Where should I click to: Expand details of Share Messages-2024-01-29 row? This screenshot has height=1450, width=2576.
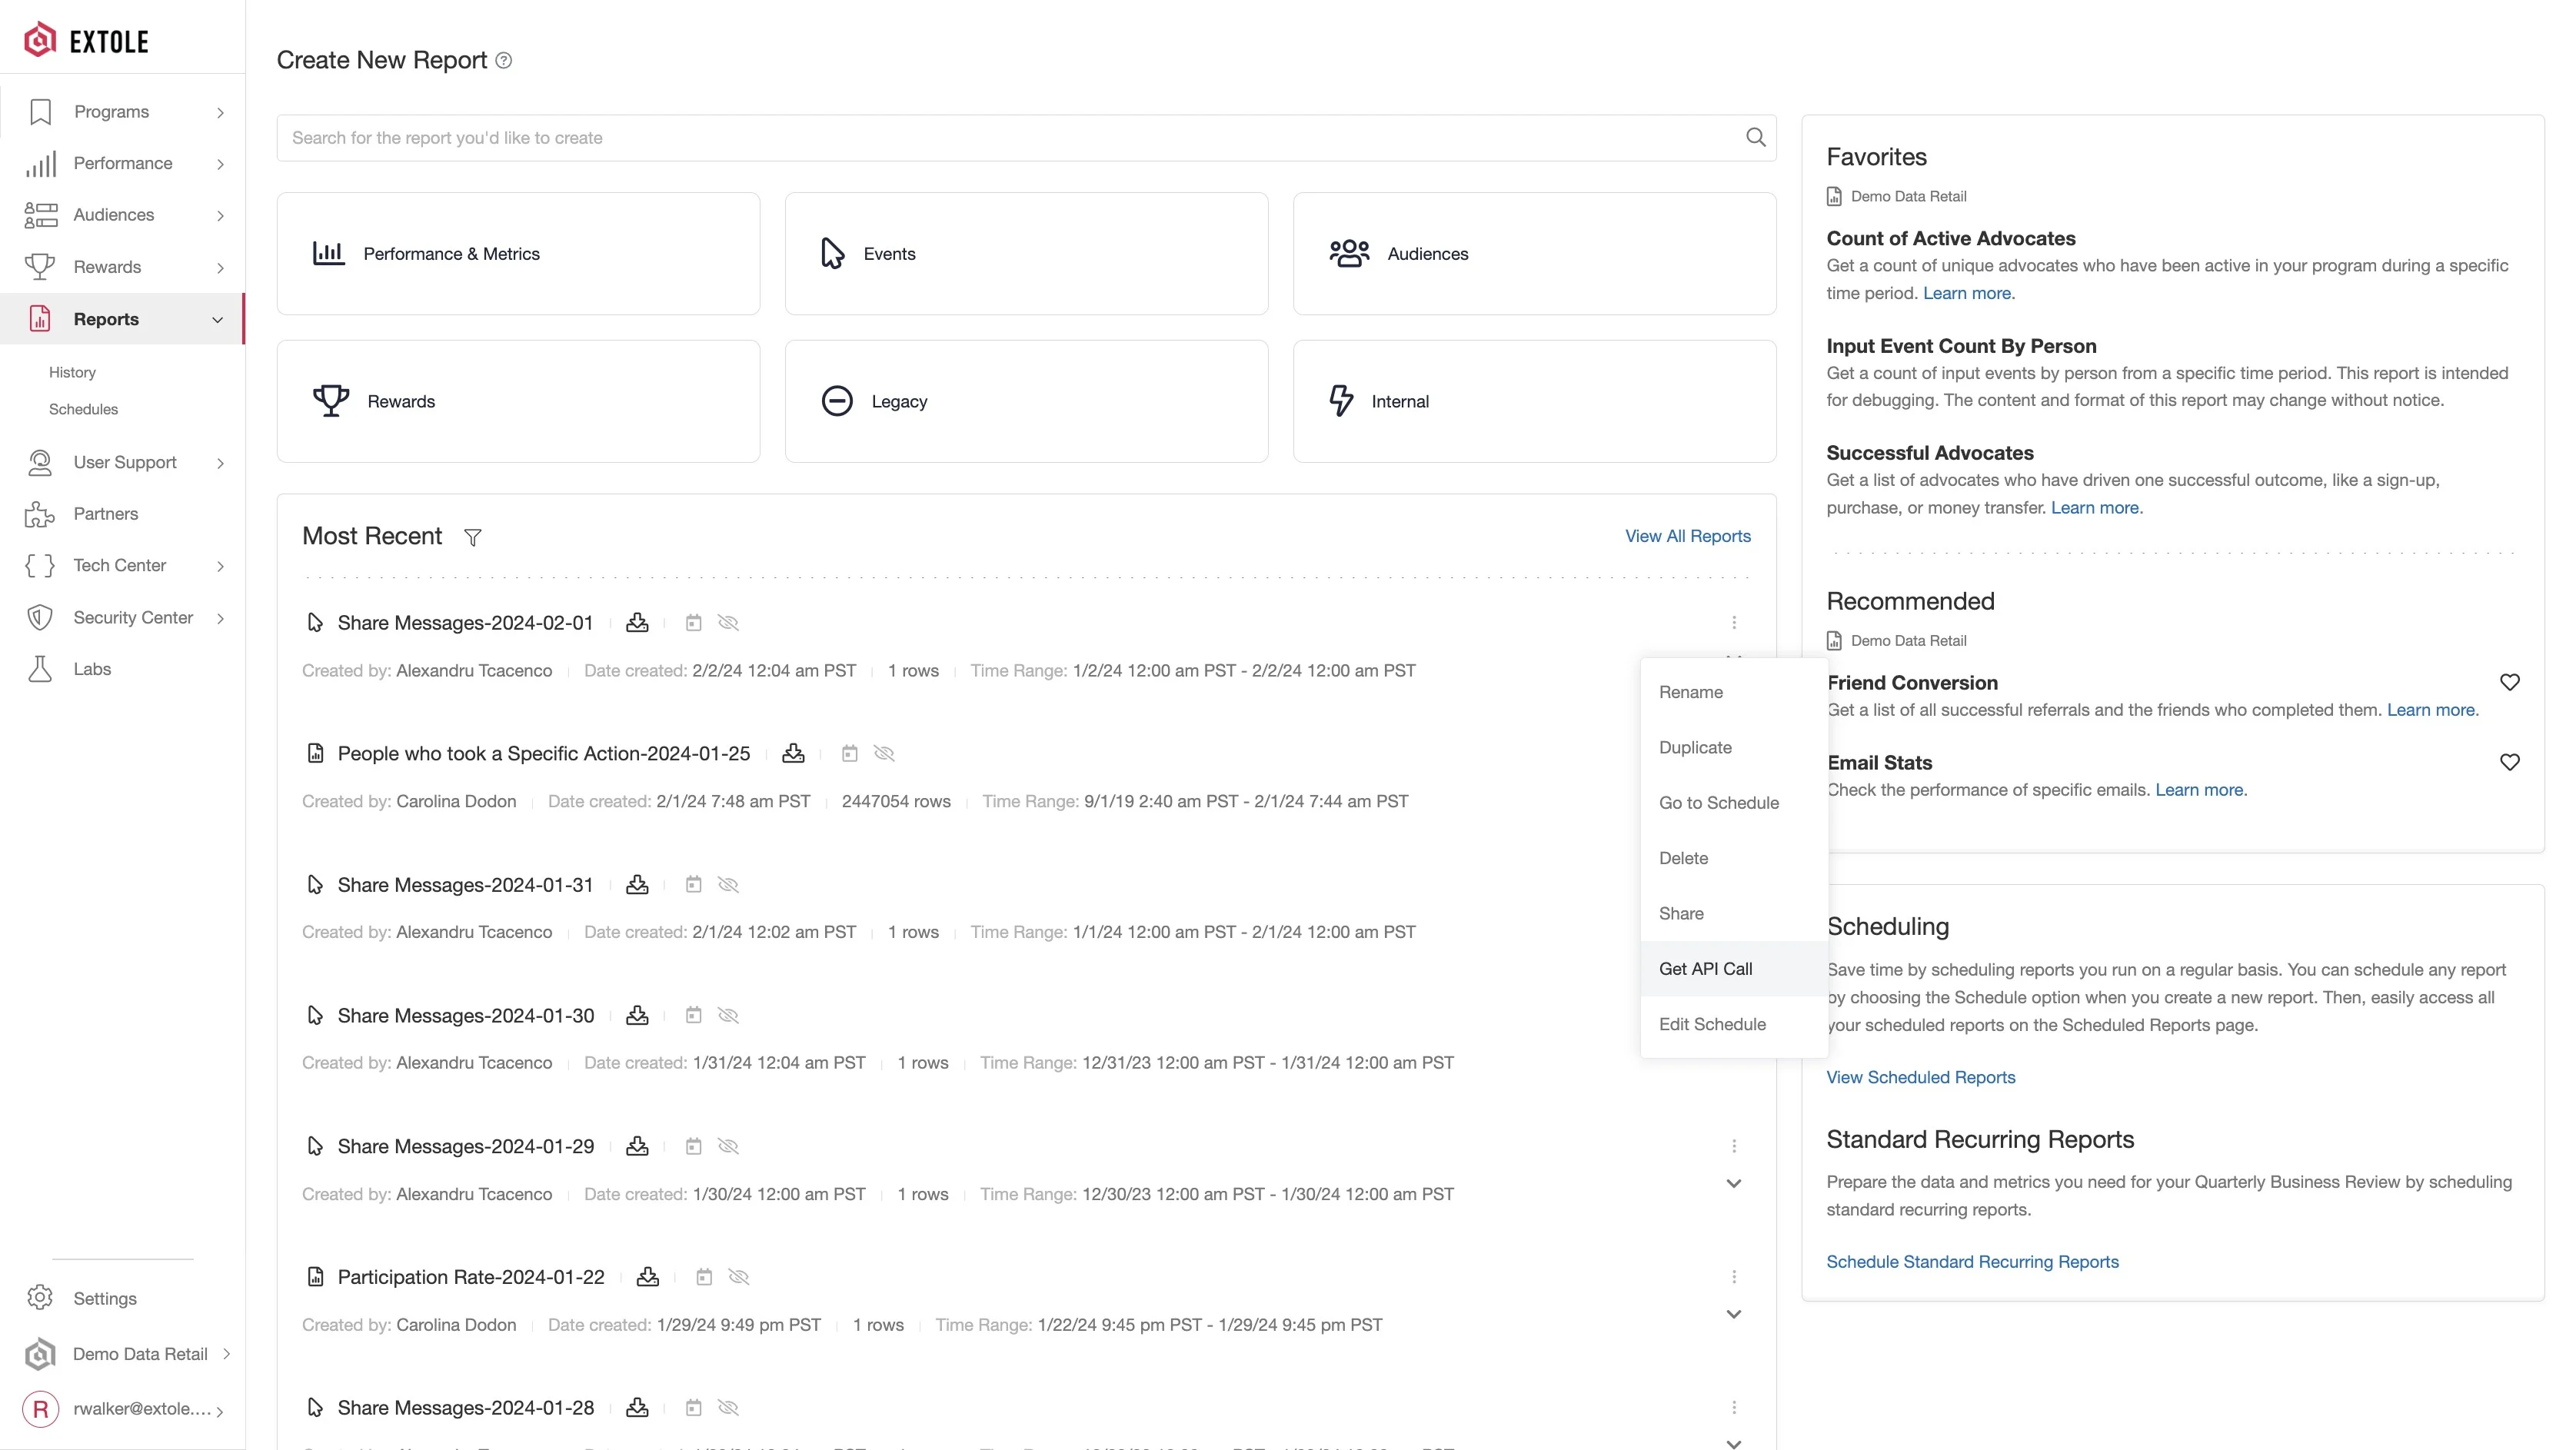(x=1734, y=1185)
